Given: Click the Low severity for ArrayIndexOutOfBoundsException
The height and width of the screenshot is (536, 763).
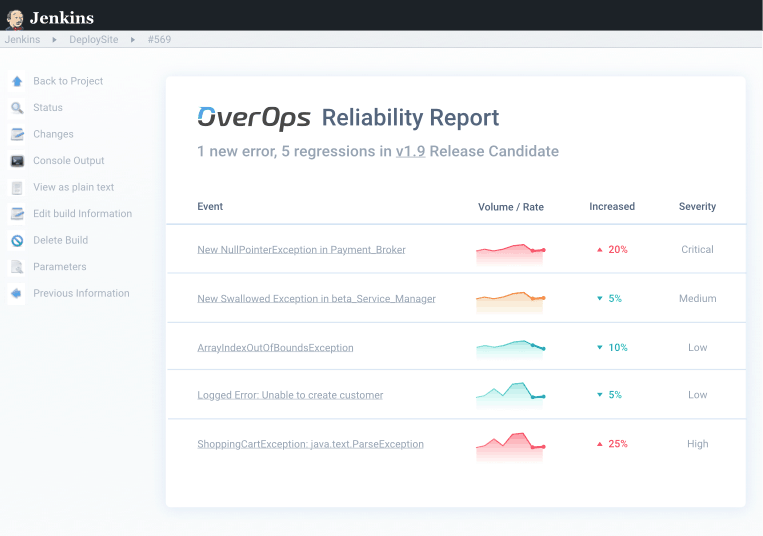Looking at the screenshot, I should tap(697, 347).
